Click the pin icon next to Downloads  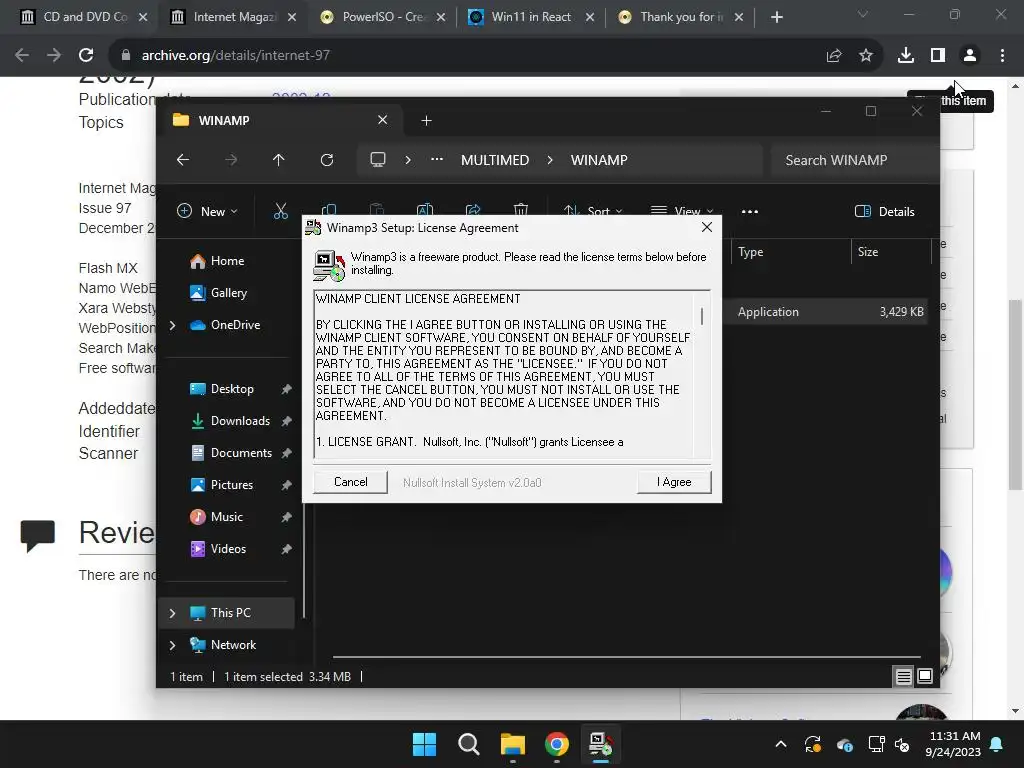coord(286,421)
